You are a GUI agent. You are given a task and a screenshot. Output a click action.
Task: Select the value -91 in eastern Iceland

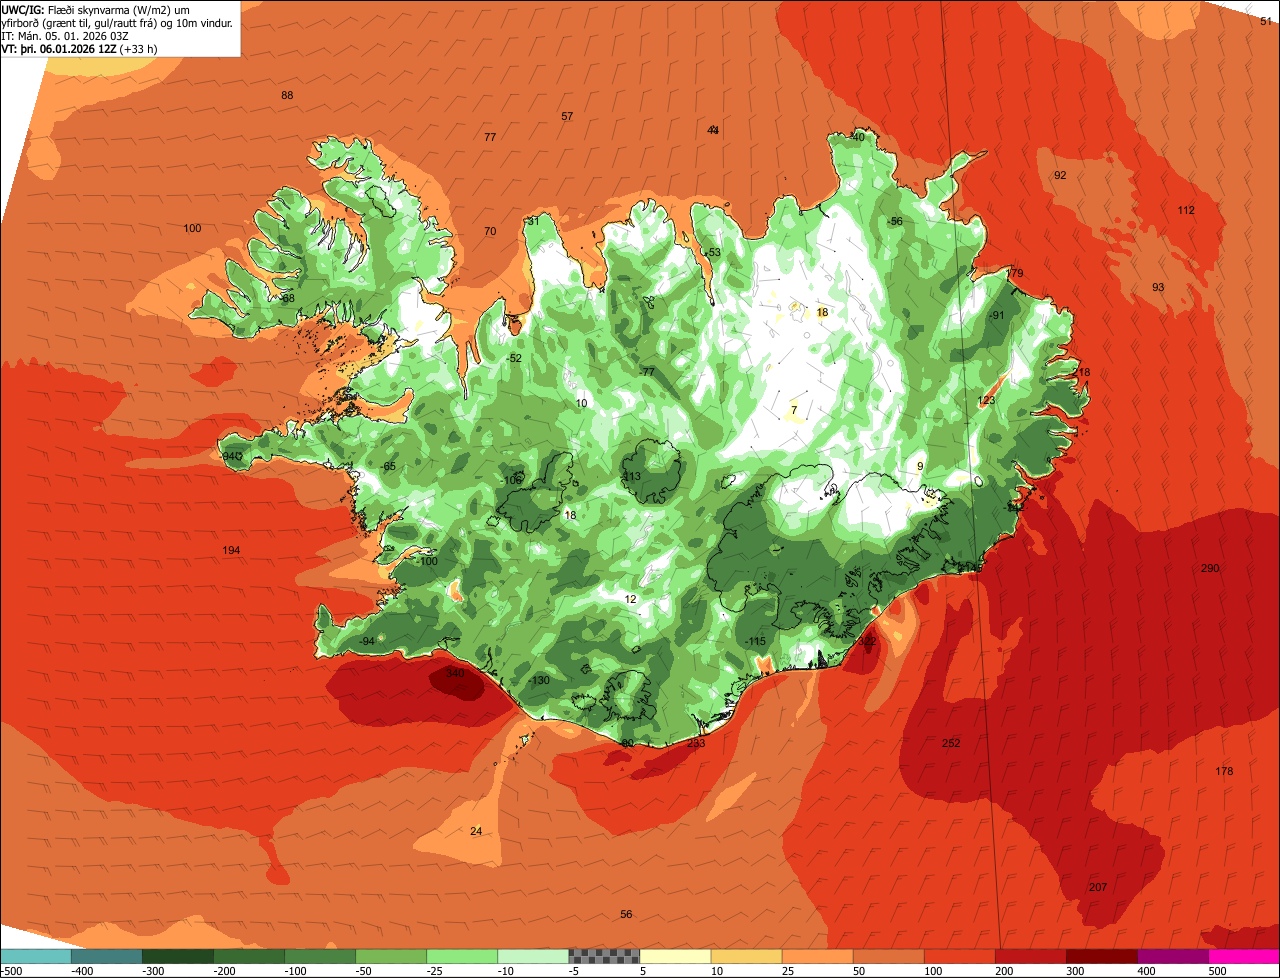pyautogui.click(x=996, y=316)
